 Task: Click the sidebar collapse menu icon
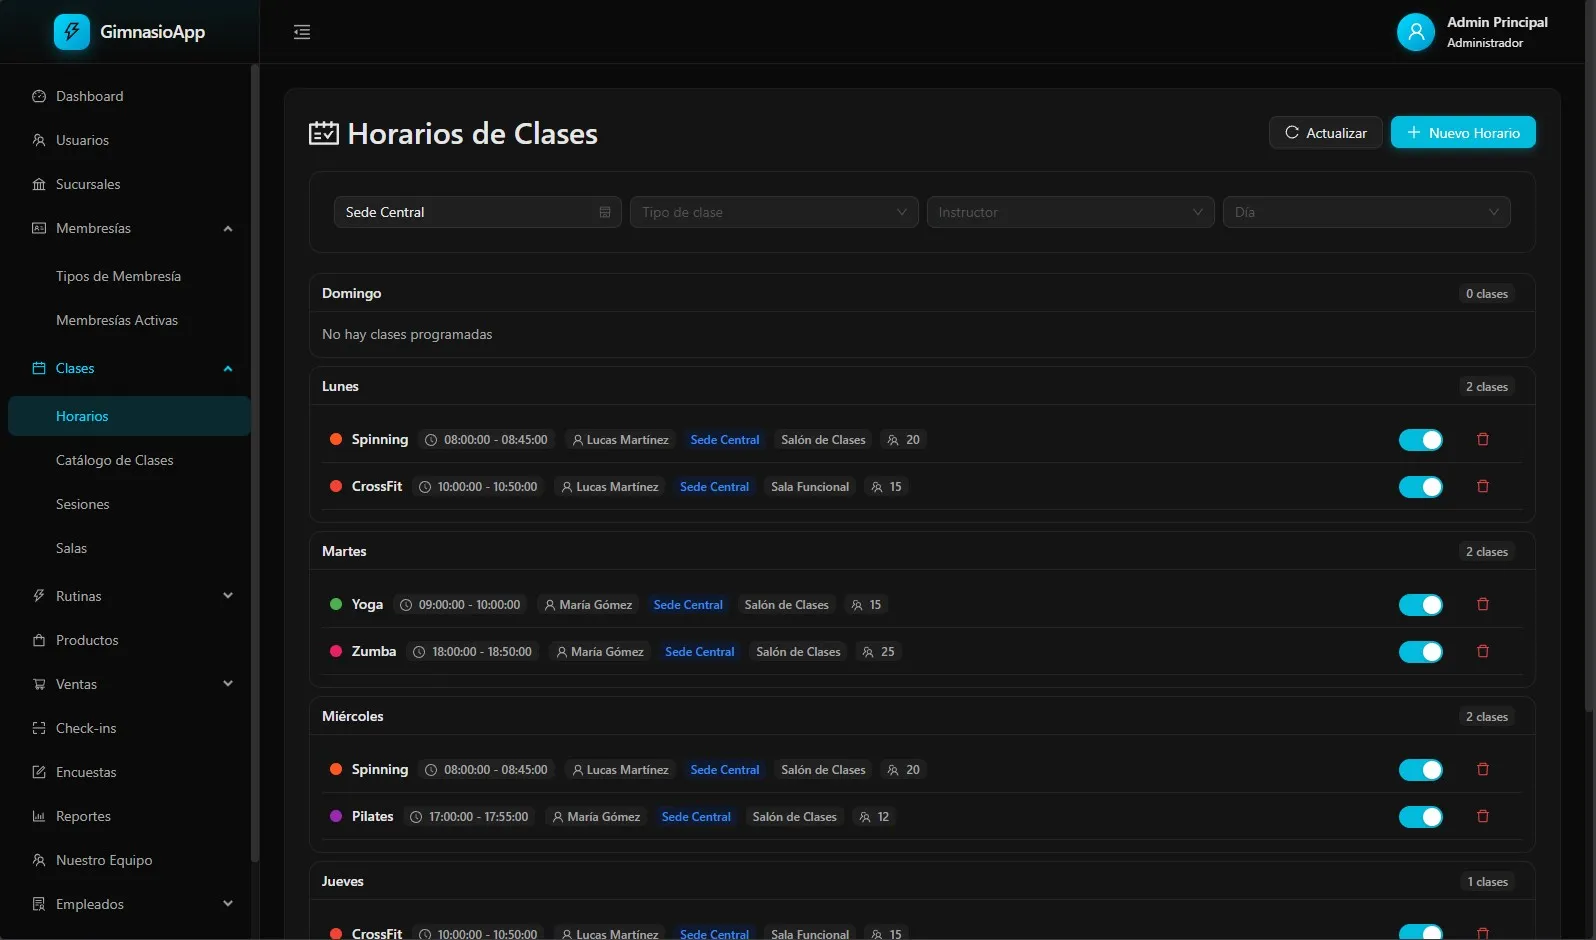coord(302,32)
